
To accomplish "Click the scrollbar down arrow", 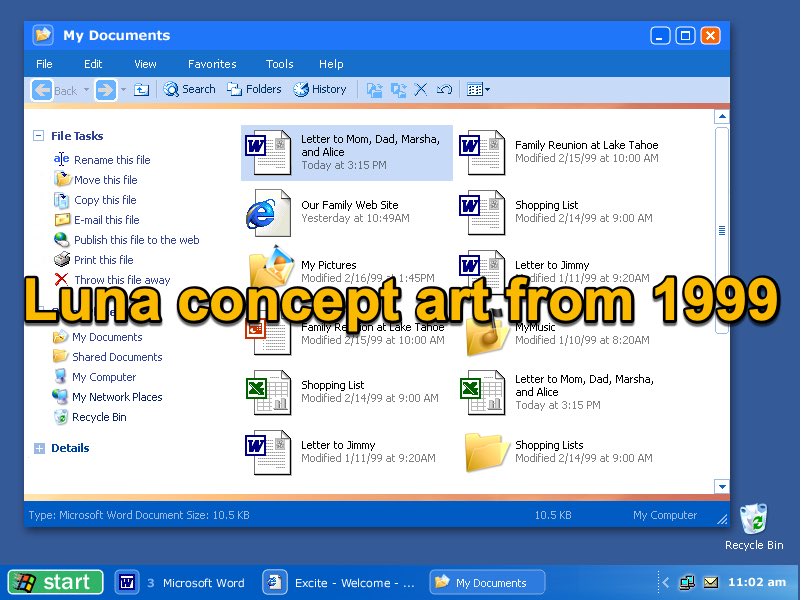I will point(722,486).
